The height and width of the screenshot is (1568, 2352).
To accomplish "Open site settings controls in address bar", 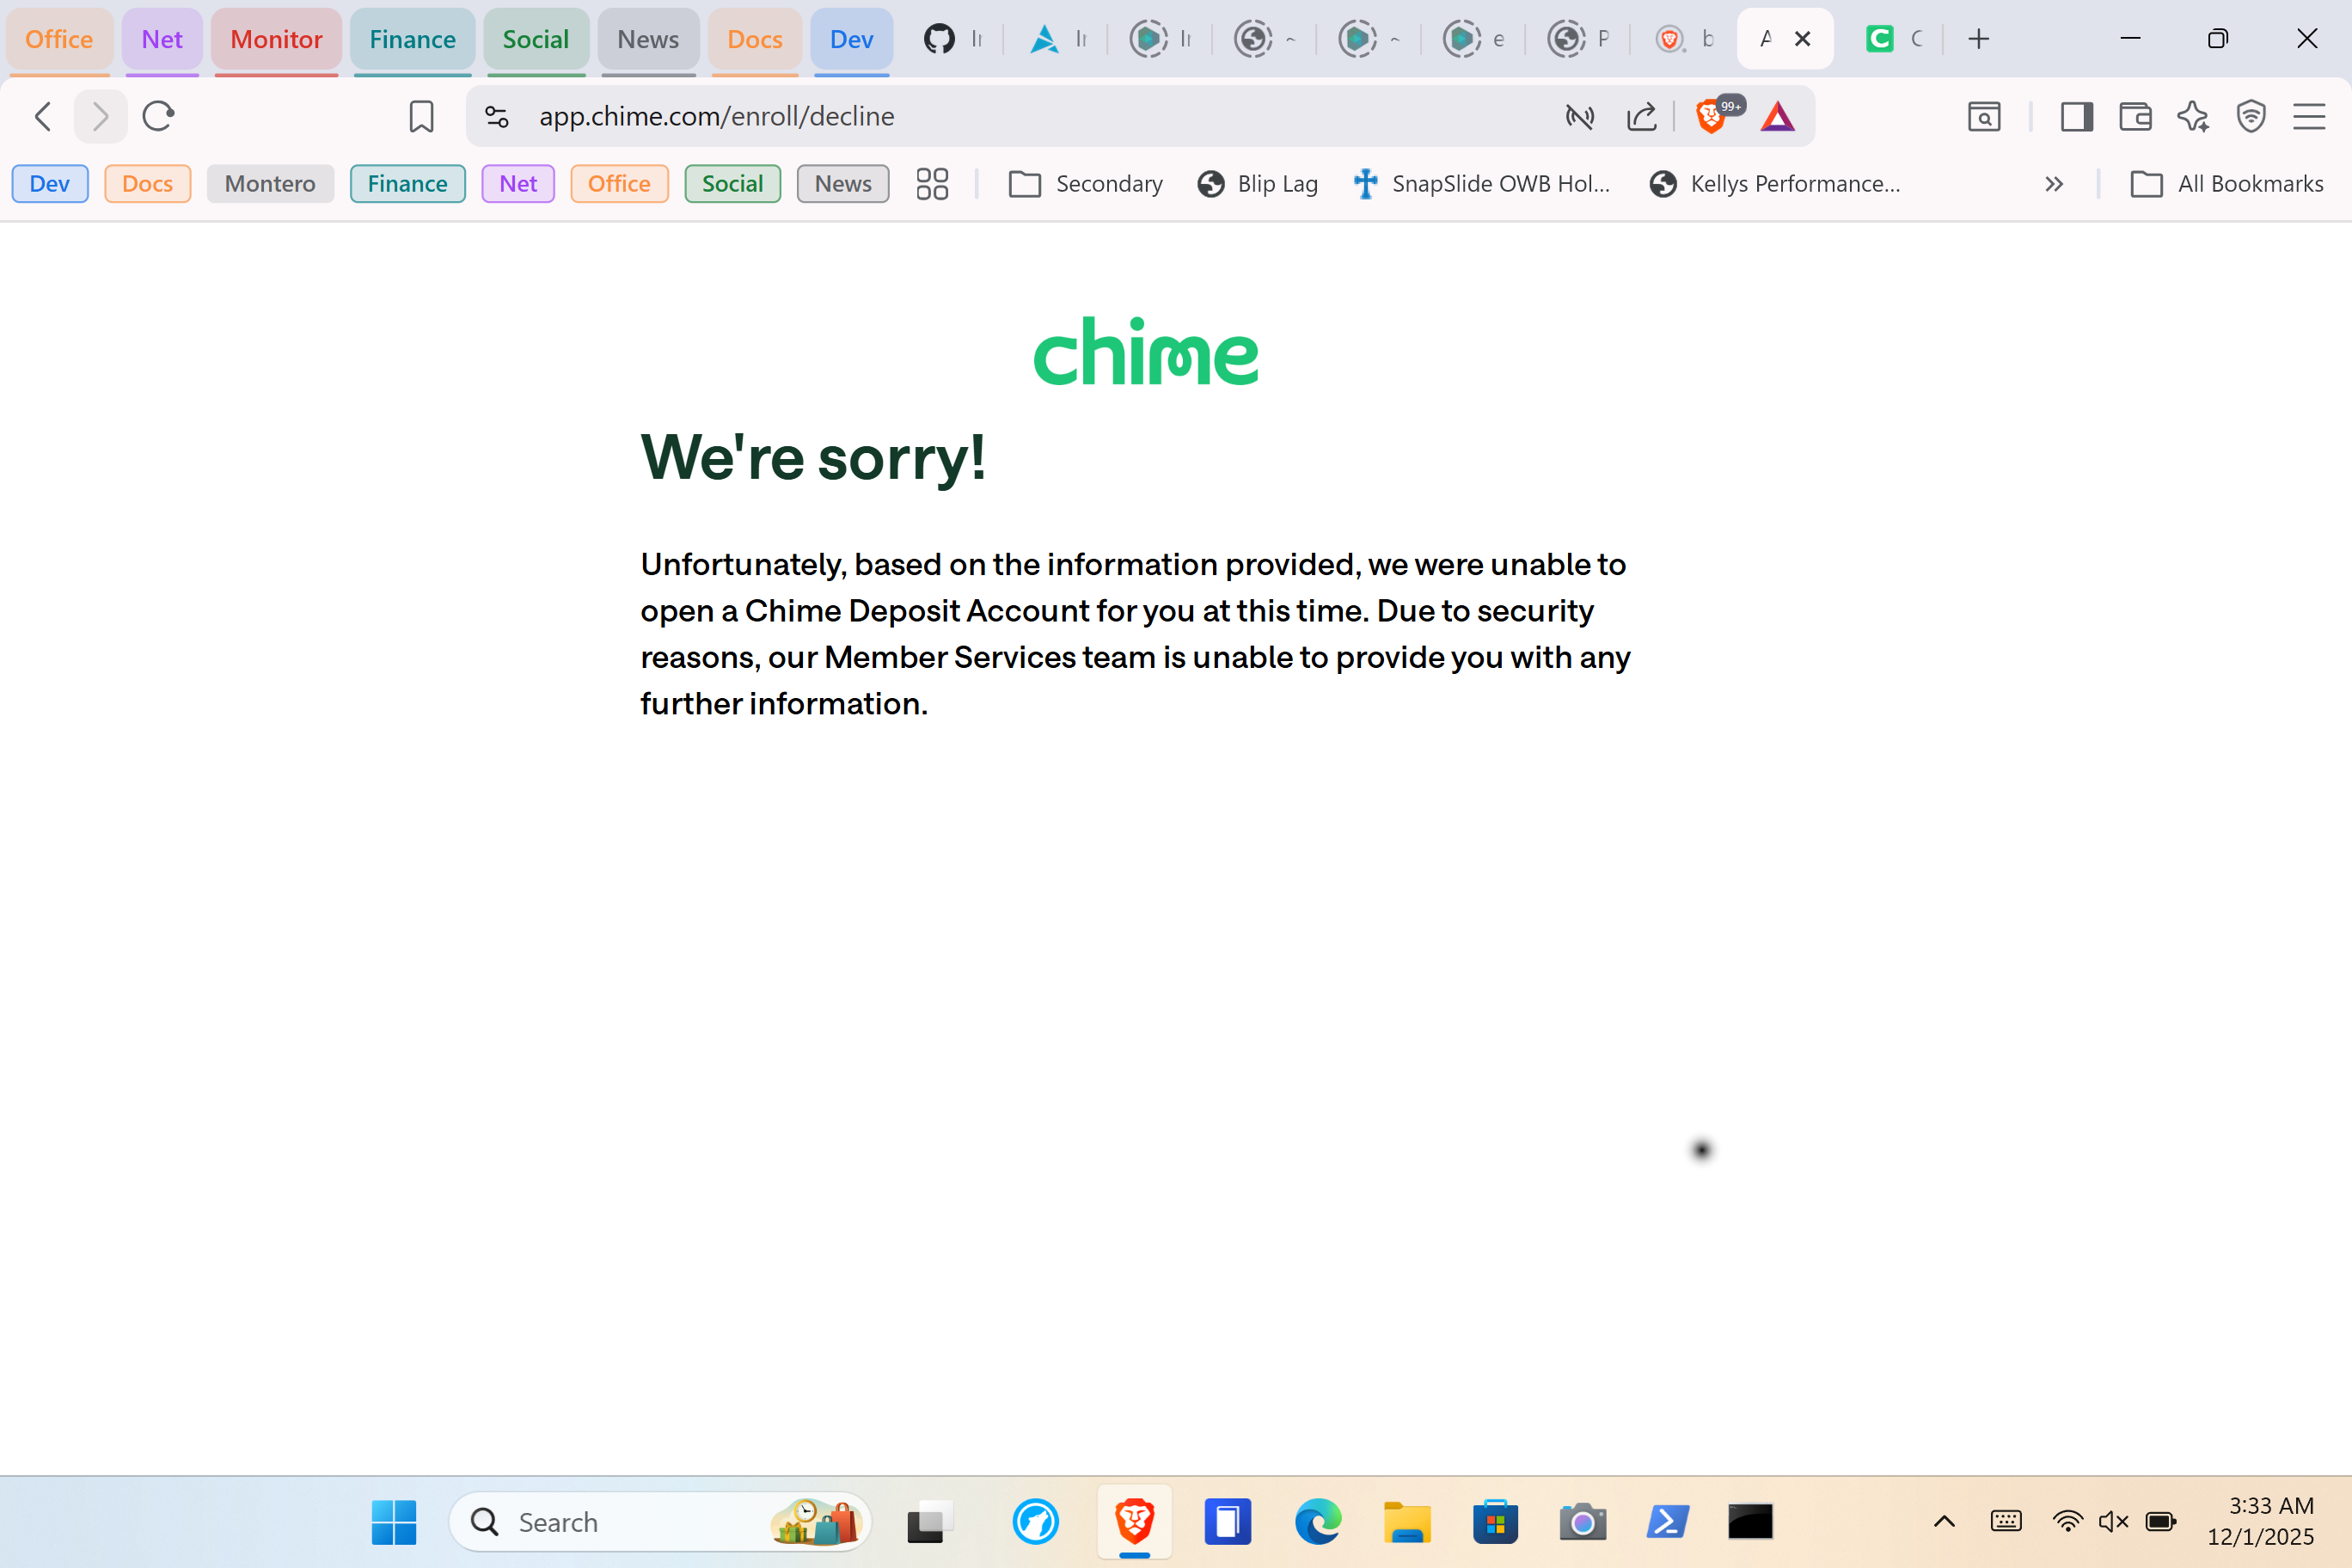I will tap(497, 117).
